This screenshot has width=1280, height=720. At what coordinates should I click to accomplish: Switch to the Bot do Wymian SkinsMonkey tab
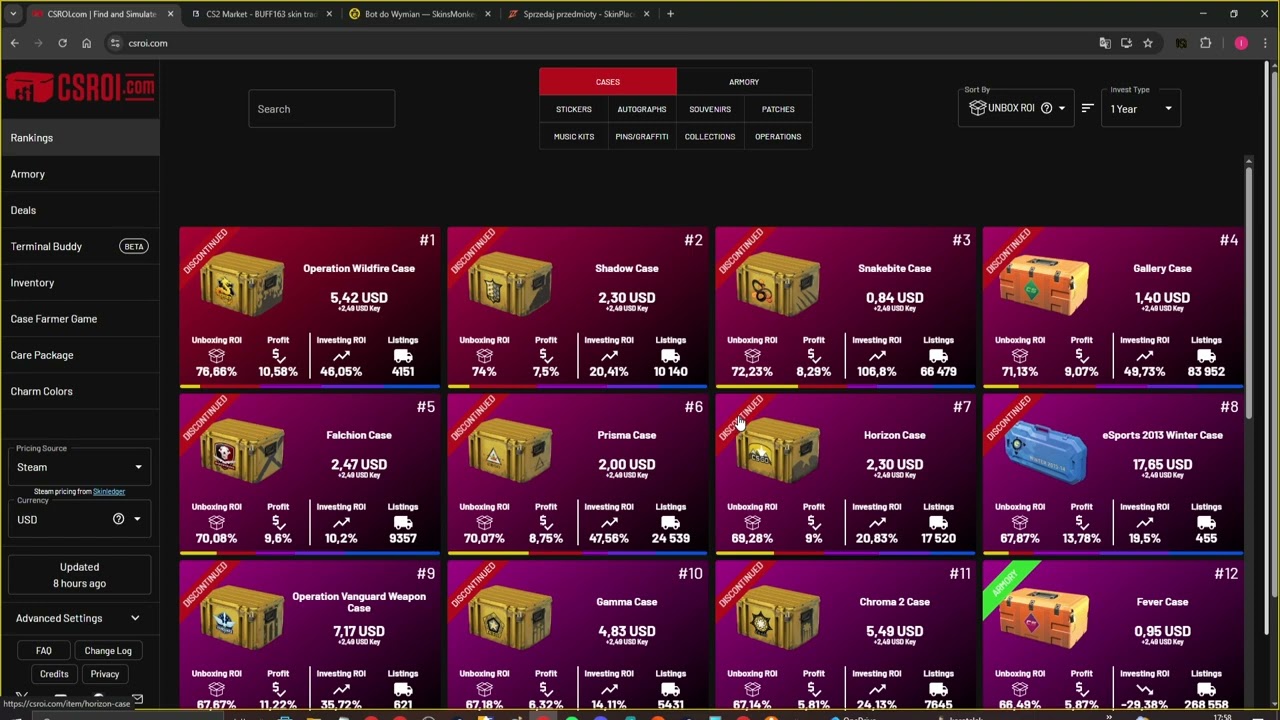[x=420, y=14]
